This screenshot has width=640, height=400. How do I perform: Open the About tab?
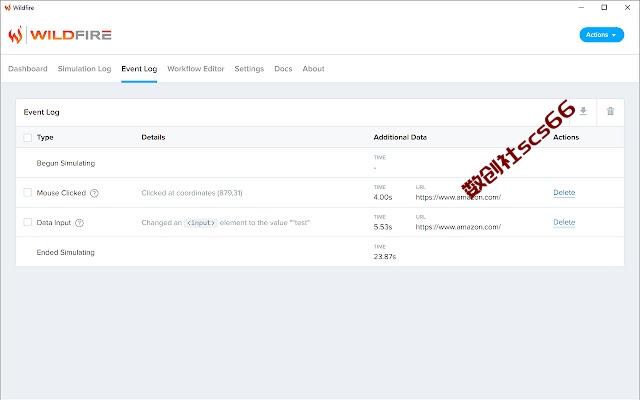313,69
